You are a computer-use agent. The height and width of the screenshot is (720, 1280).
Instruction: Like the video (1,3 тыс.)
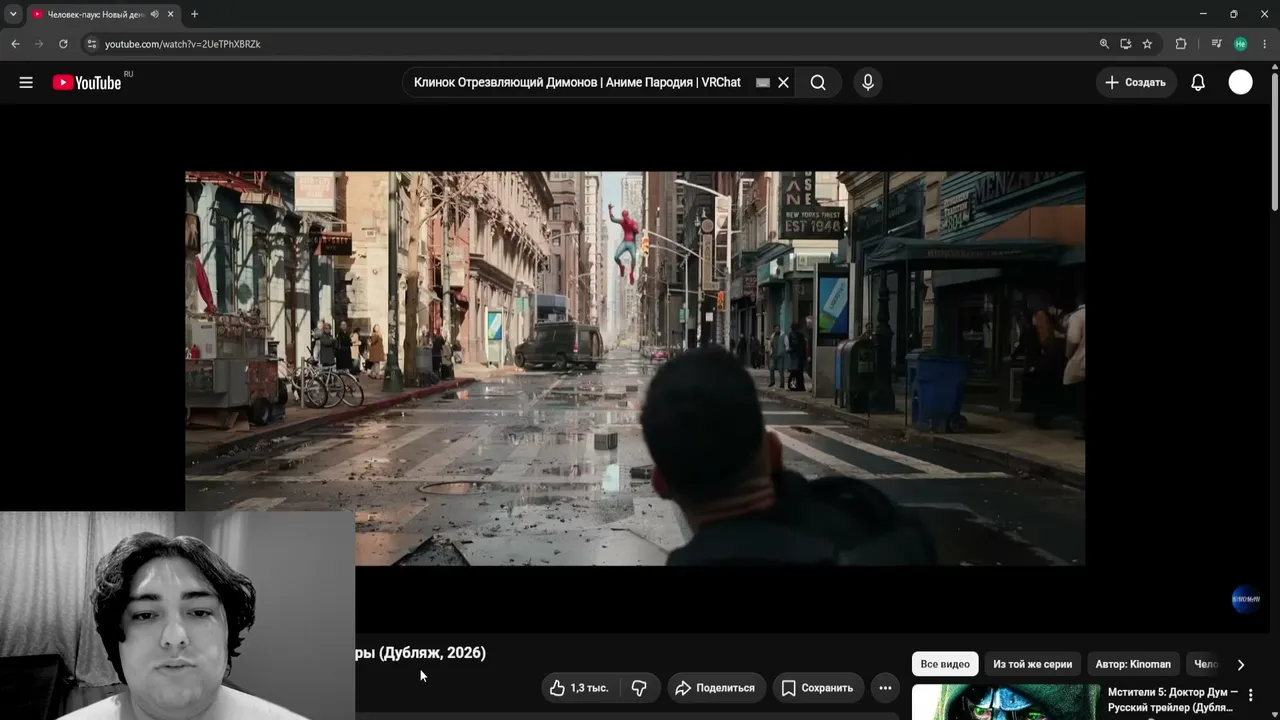[579, 688]
